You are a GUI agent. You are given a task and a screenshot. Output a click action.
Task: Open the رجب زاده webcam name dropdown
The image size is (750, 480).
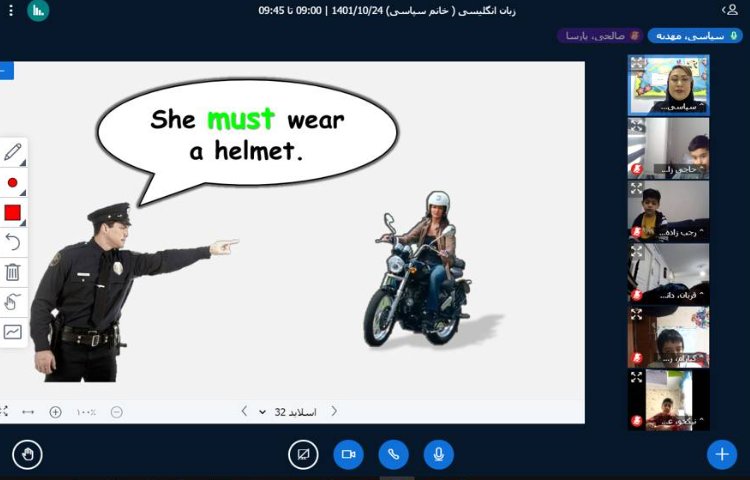point(681,232)
